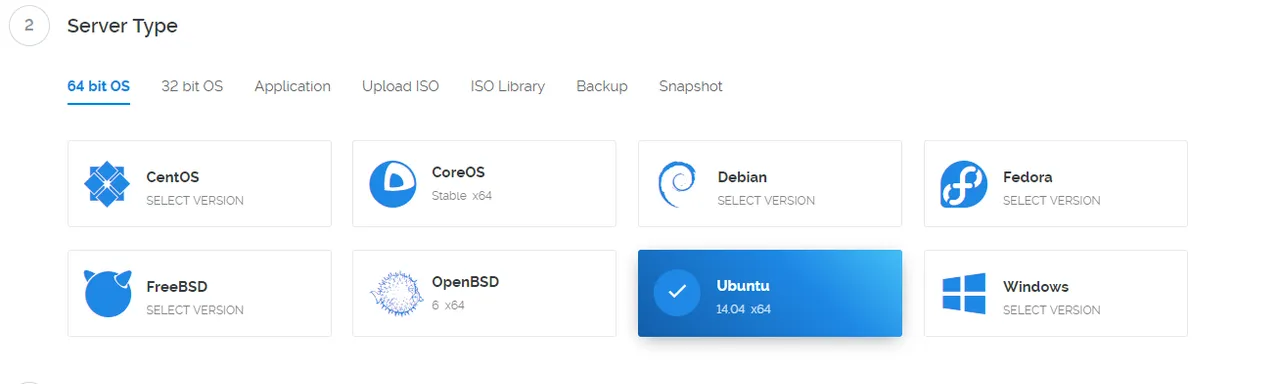
Task: Click the Ubuntu selected checkmark icon
Action: 678,293
